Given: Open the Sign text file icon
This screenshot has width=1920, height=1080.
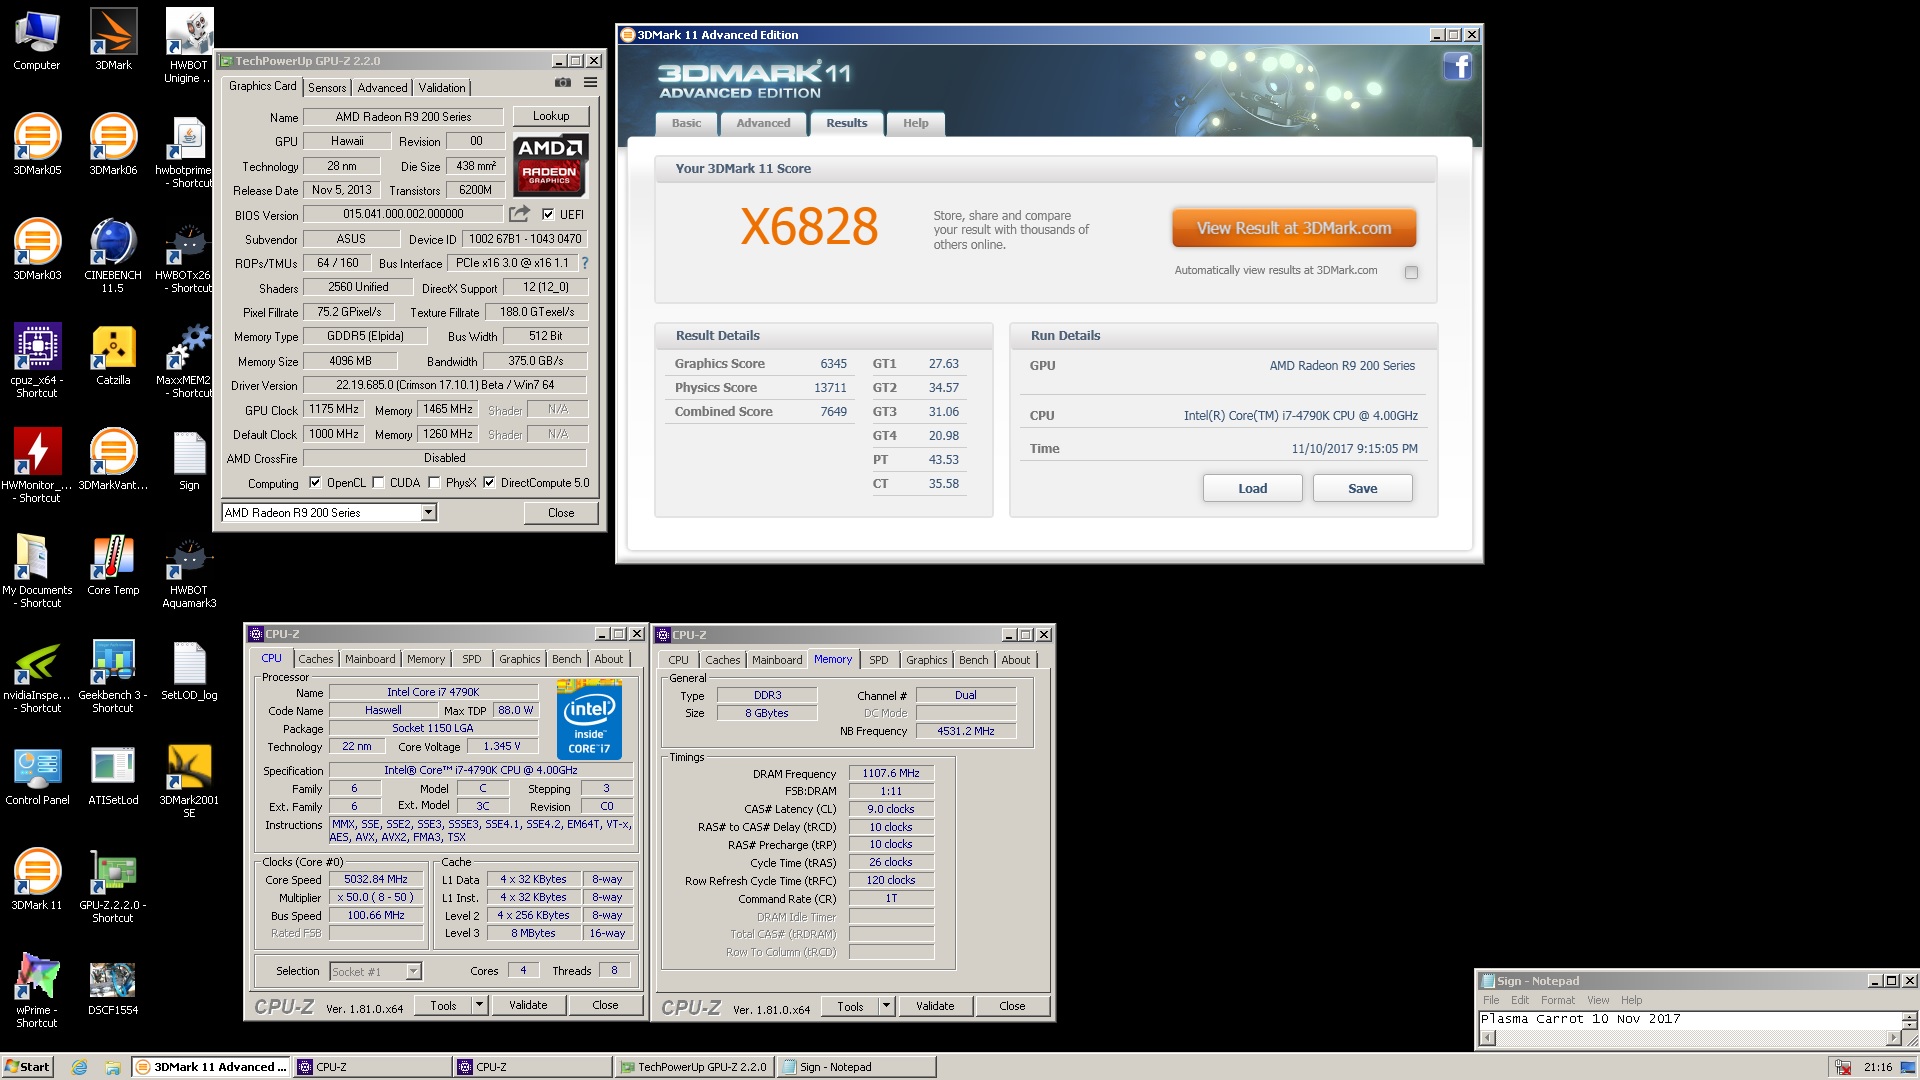Looking at the screenshot, I should point(189,460).
